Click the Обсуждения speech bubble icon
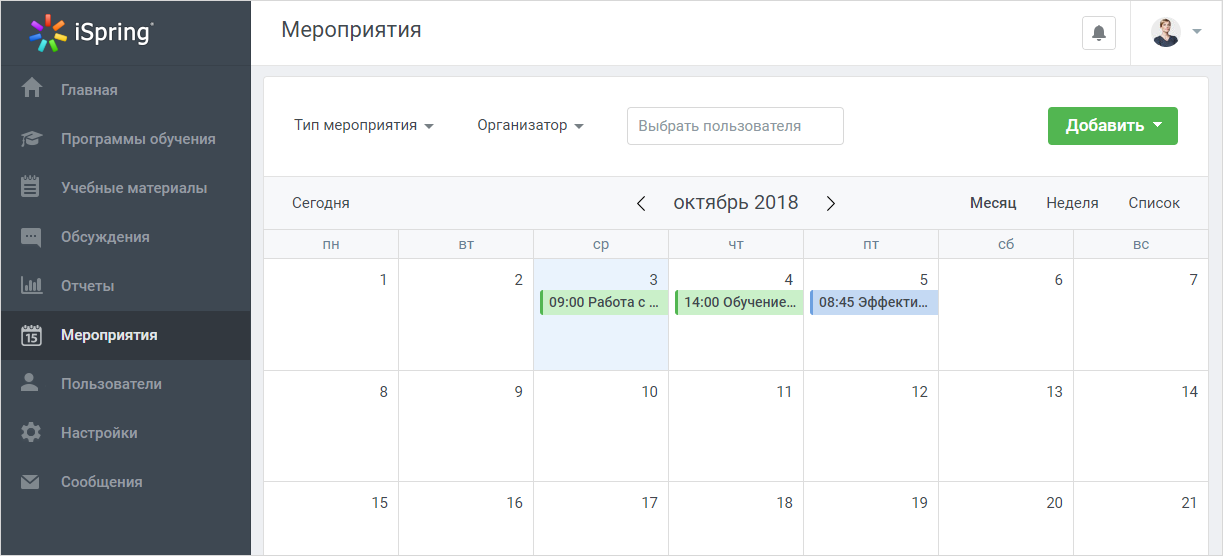The height and width of the screenshot is (556, 1223). (x=31, y=237)
